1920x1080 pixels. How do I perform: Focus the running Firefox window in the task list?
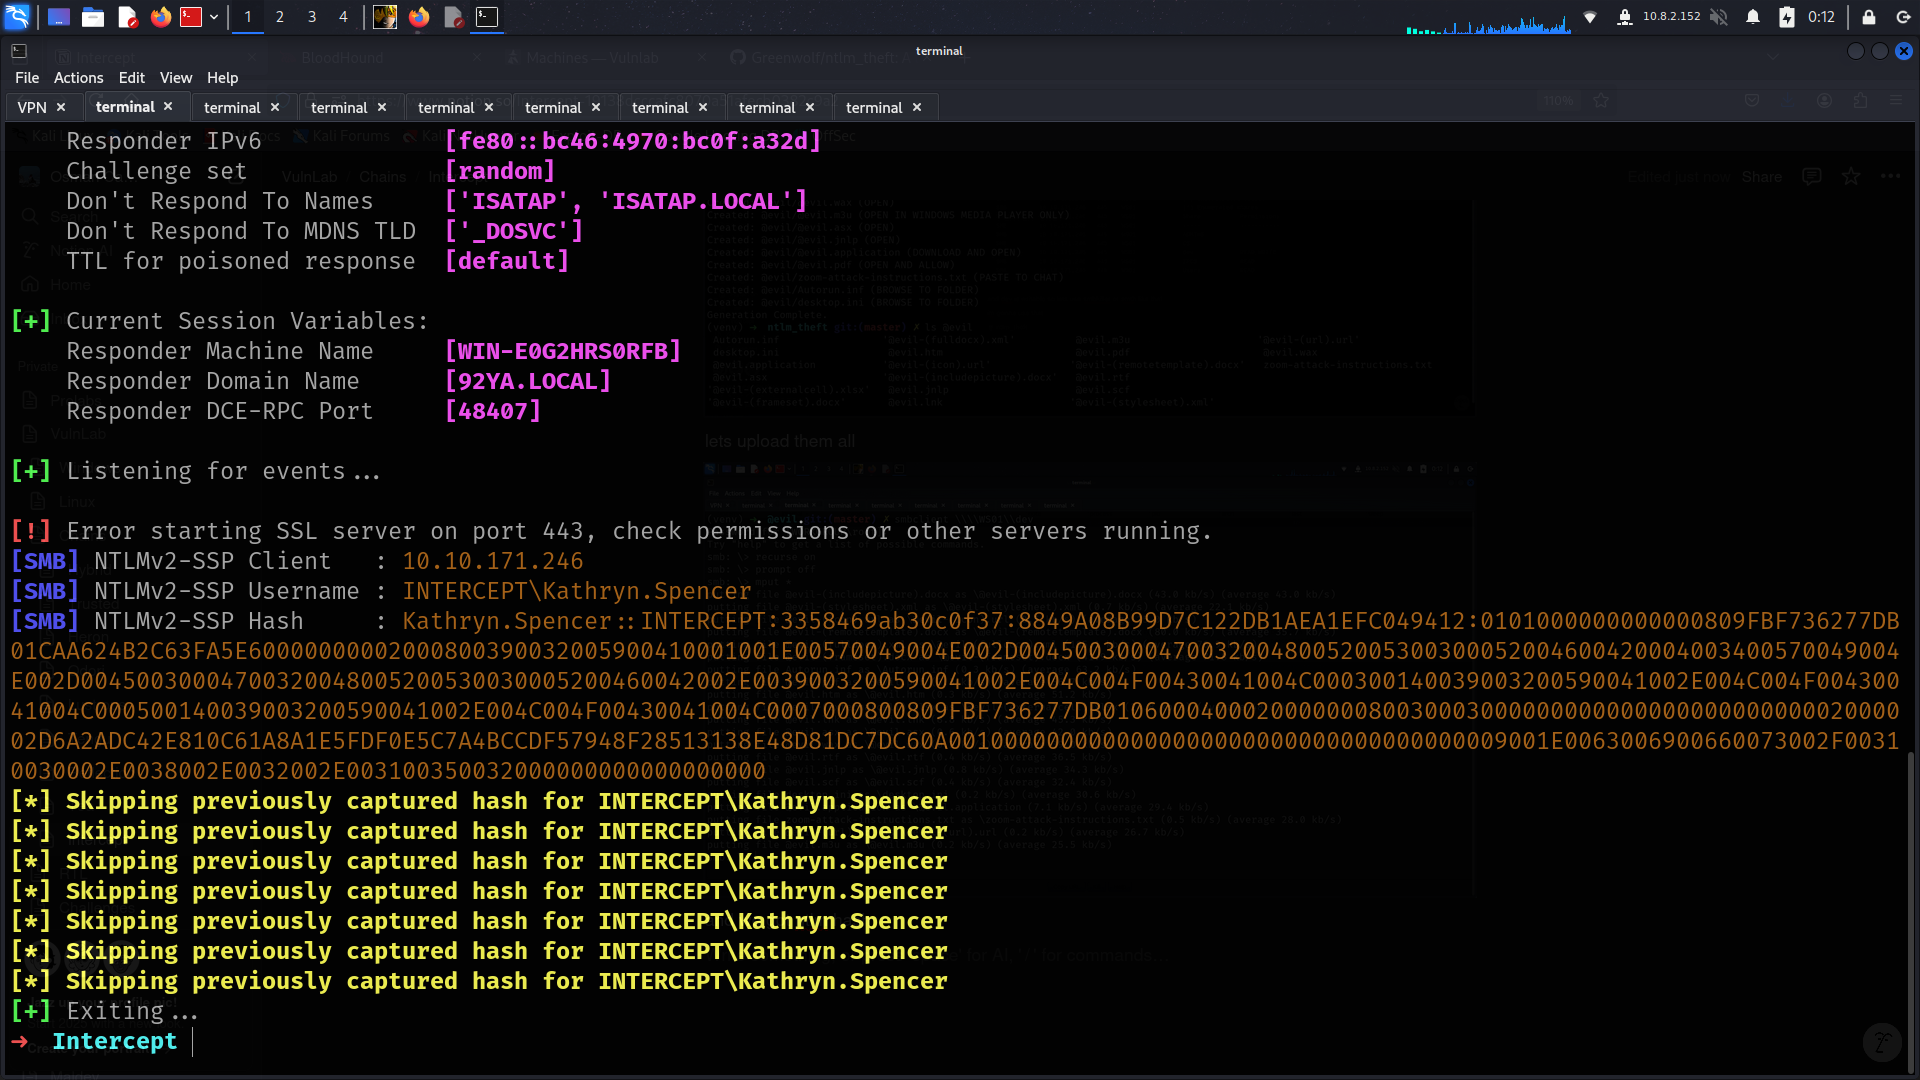click(419, 17)
